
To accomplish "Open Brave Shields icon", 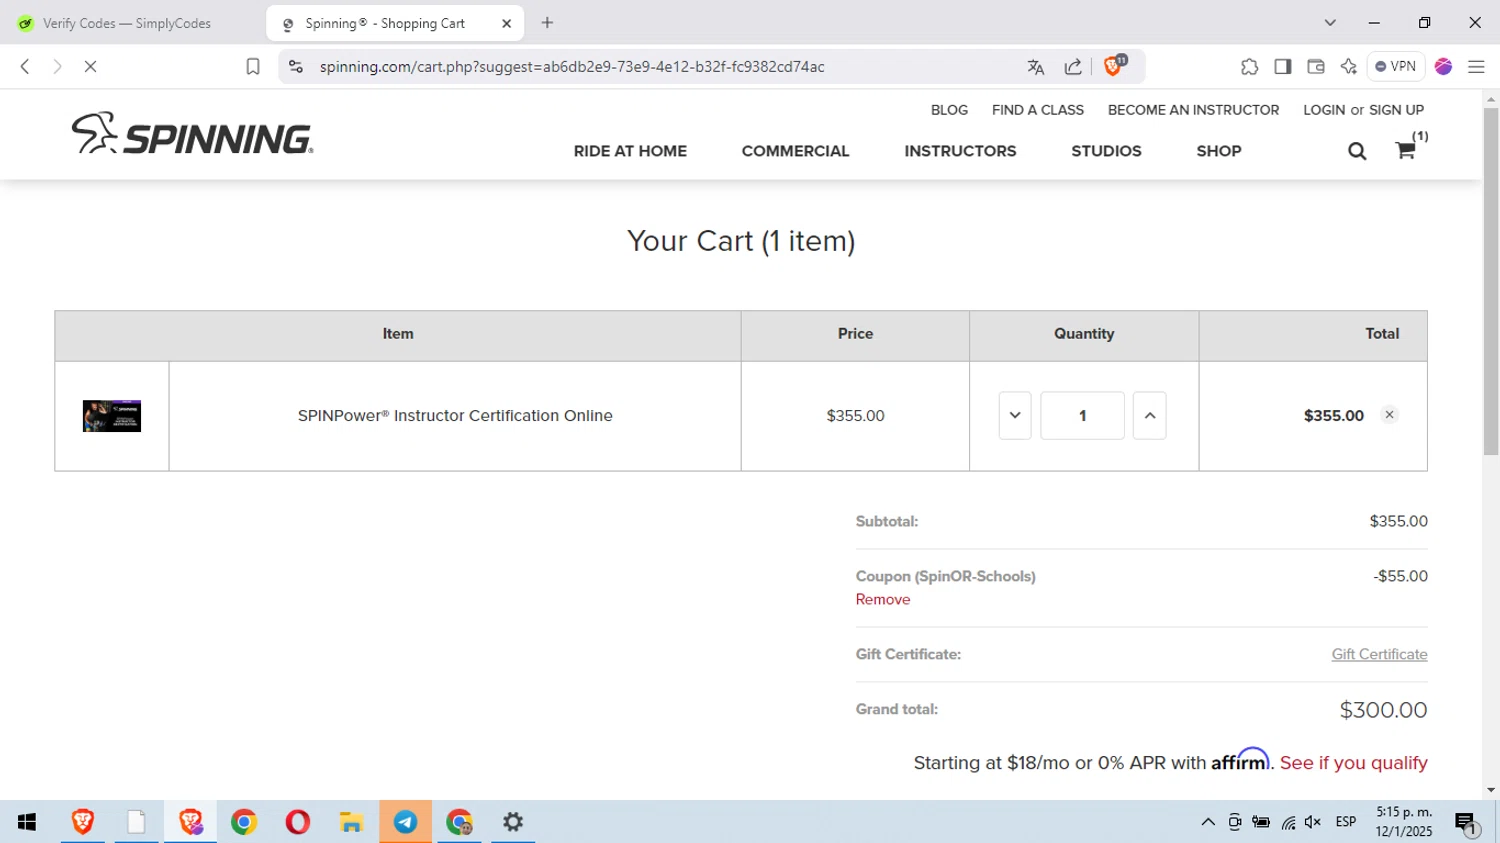I will point(1114,66).
